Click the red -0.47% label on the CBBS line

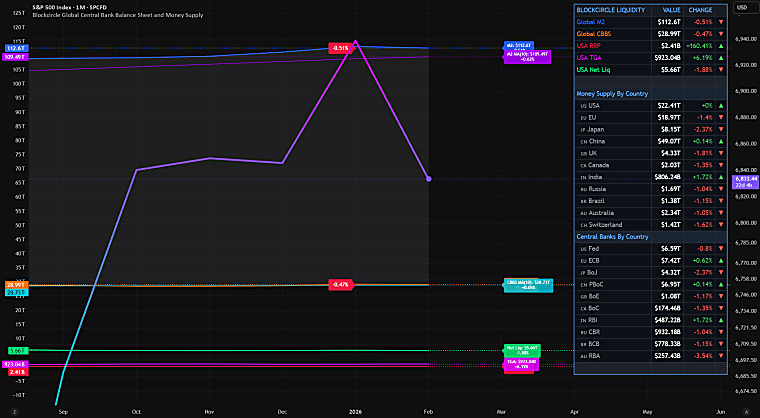coord(341,284)
